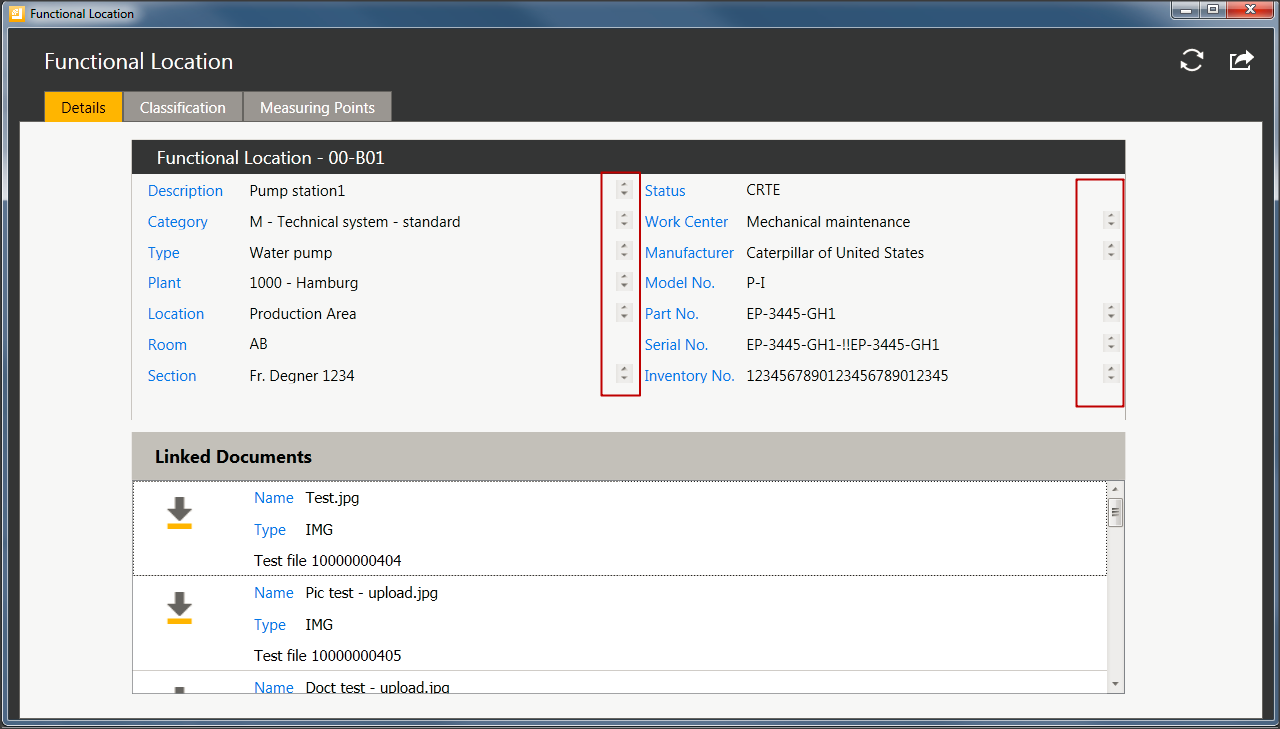Download the Pic test - upload.jpg document
The image size is (1280, 729).
[x=179, y=607]
